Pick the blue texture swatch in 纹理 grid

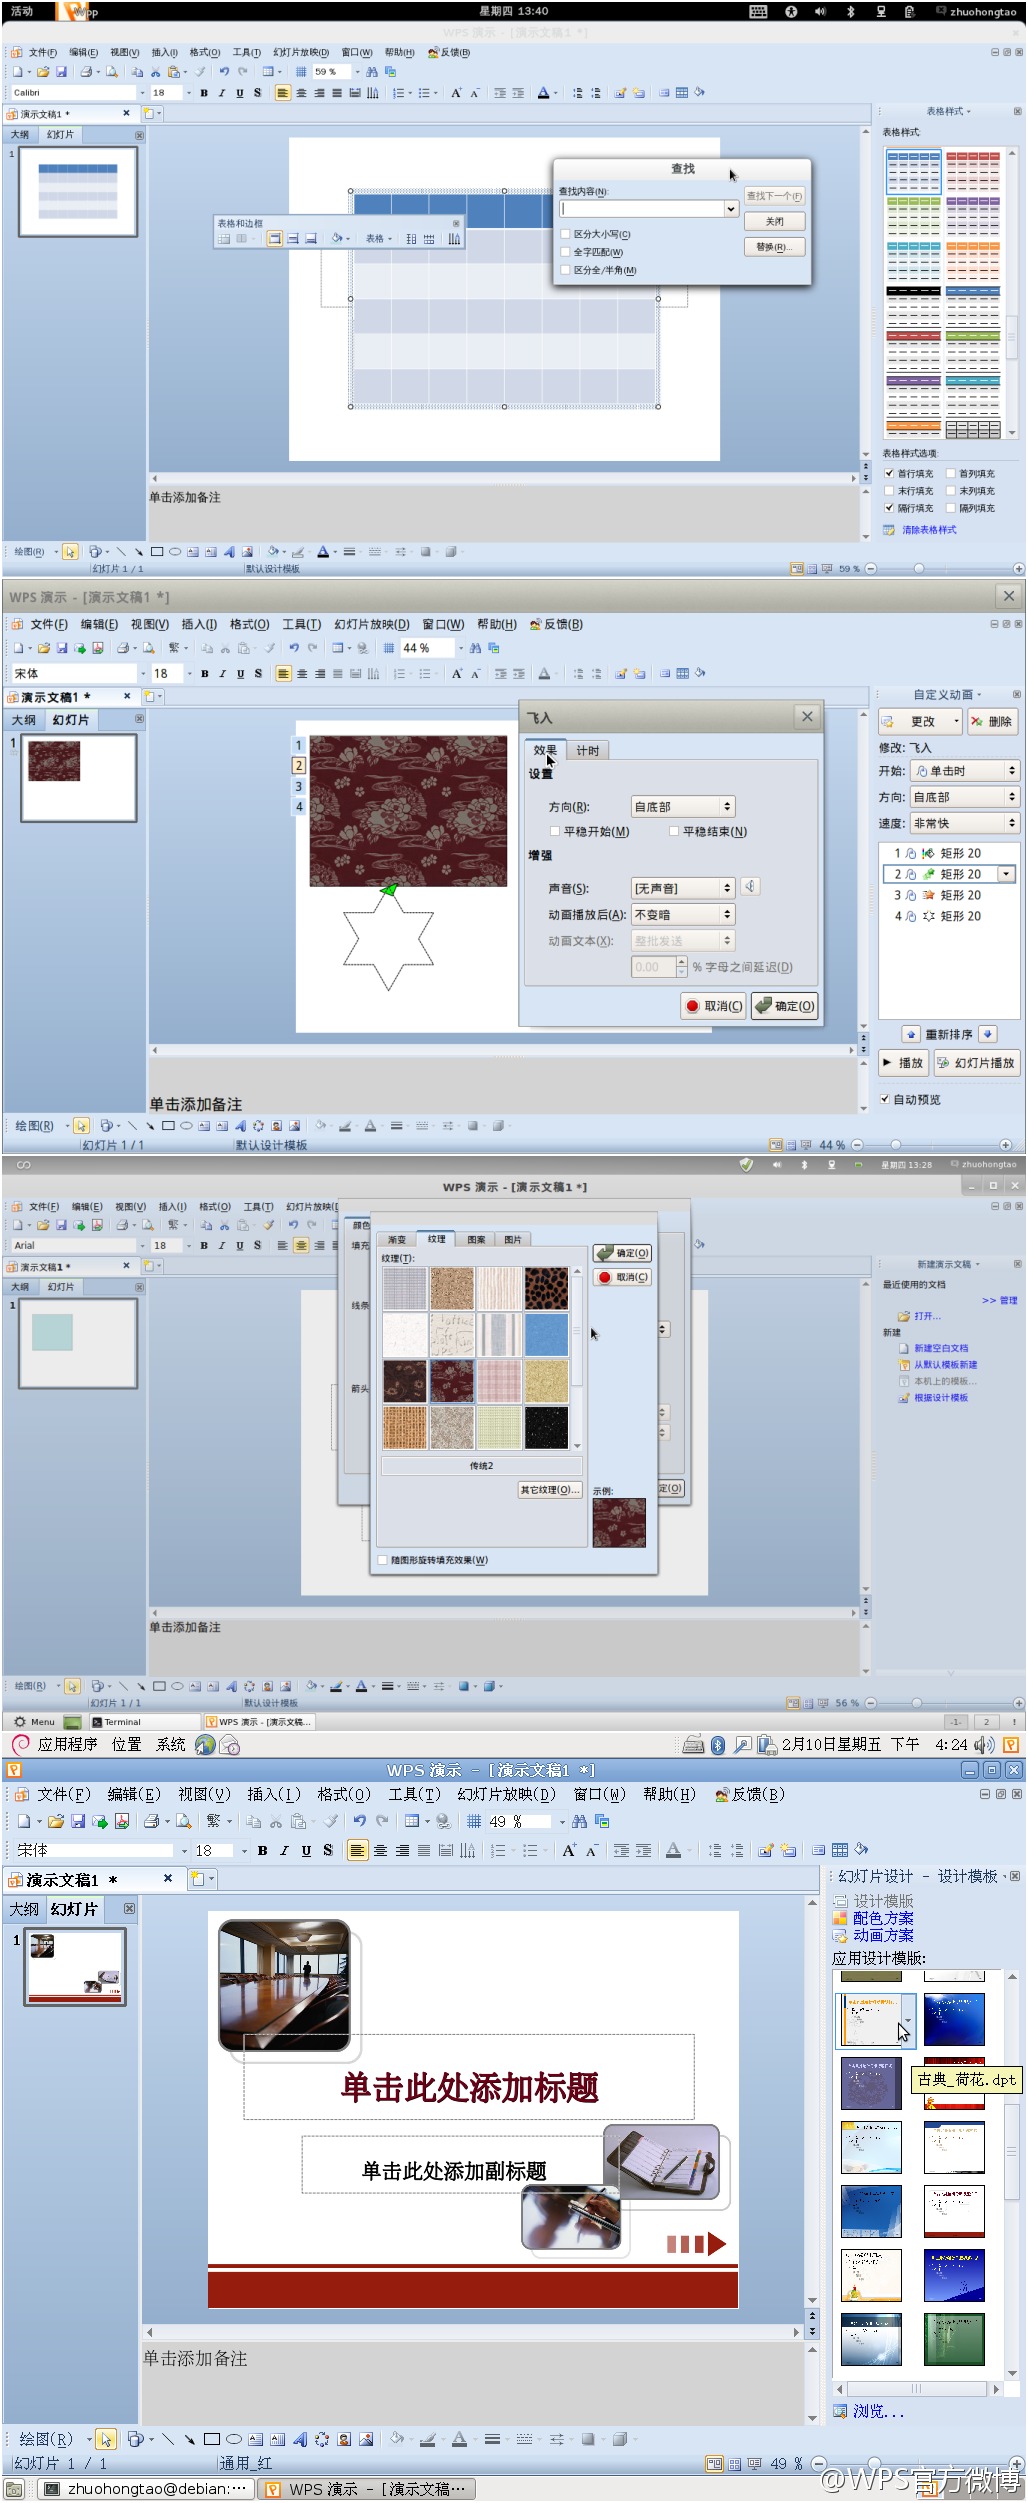[547, 1335]
